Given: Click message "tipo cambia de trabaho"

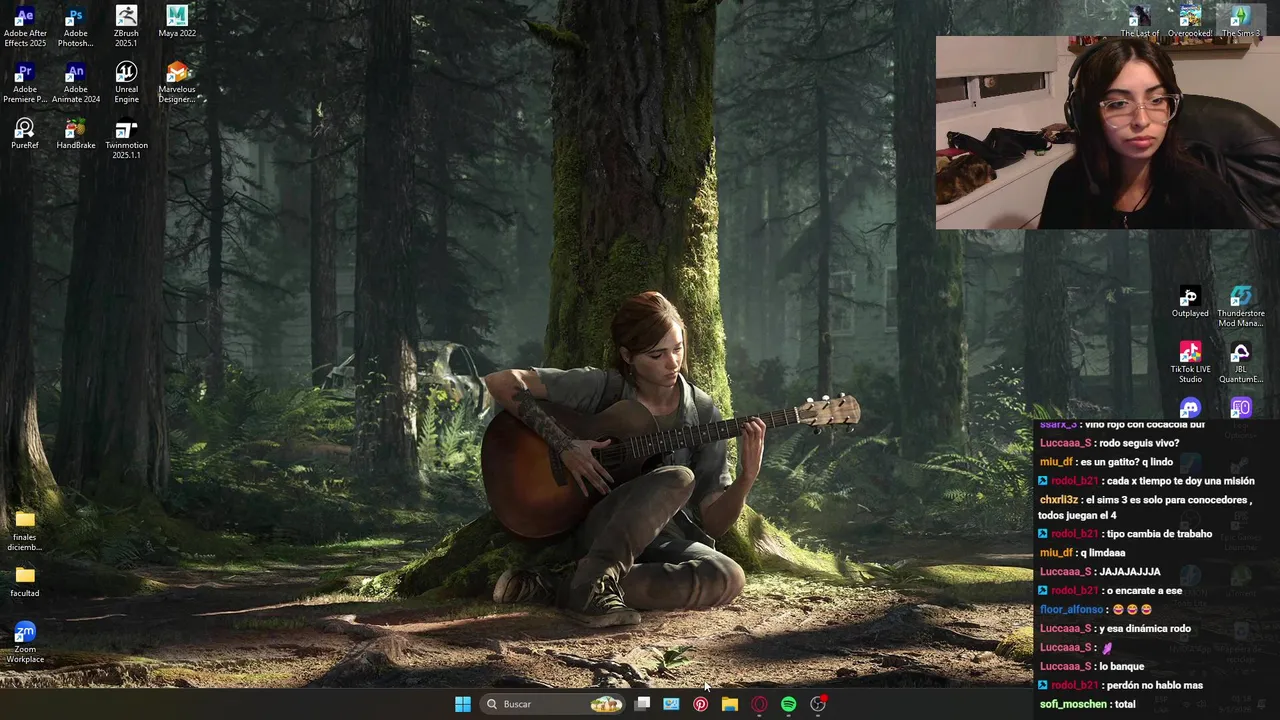Looking at the screenshot, I should (x=1159, y=534).
